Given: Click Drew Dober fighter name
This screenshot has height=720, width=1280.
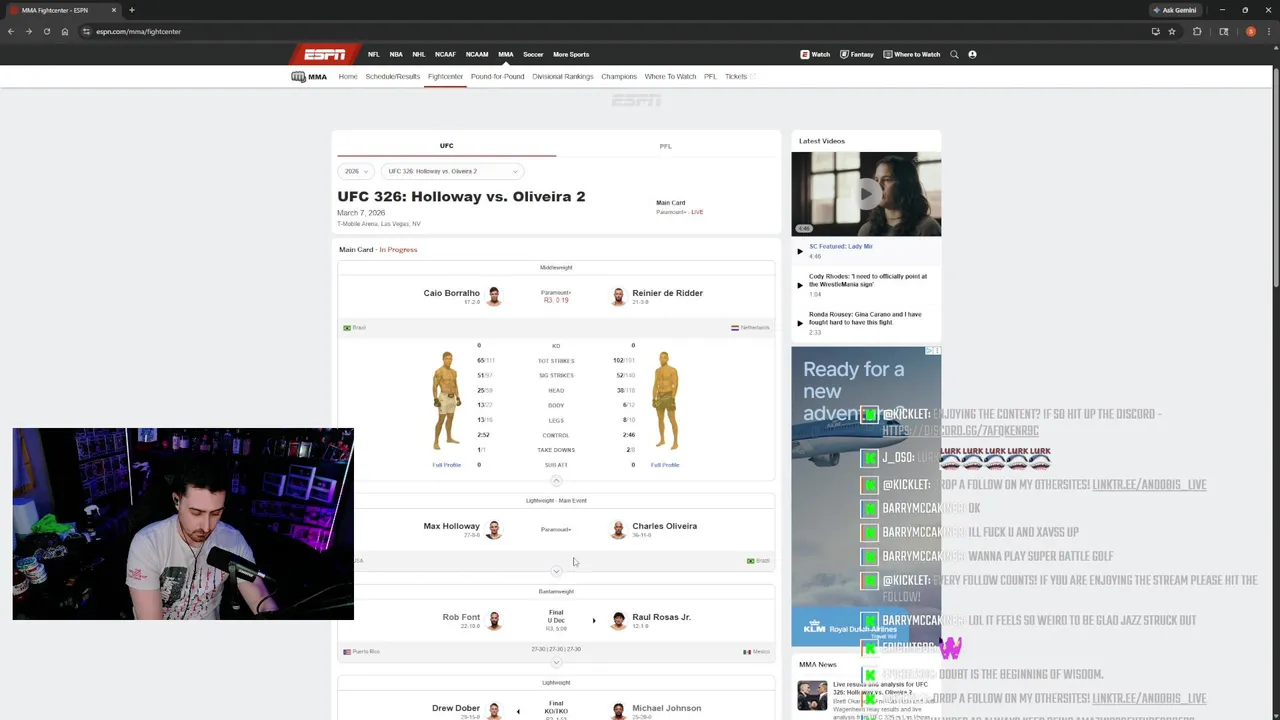Looking at the screenshot, I should pos(456,708).
